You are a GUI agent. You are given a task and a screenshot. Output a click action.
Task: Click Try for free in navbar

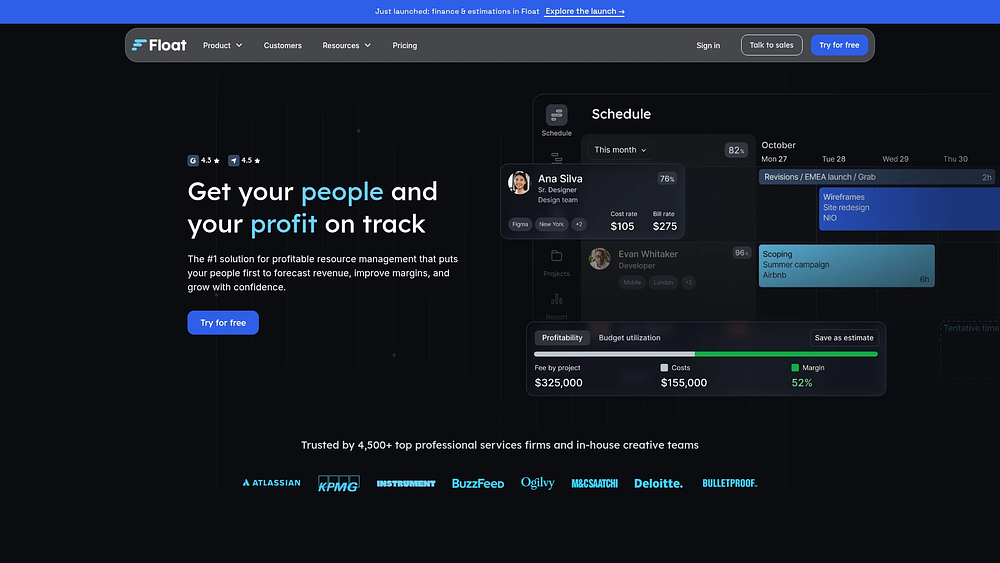[839, 45]
